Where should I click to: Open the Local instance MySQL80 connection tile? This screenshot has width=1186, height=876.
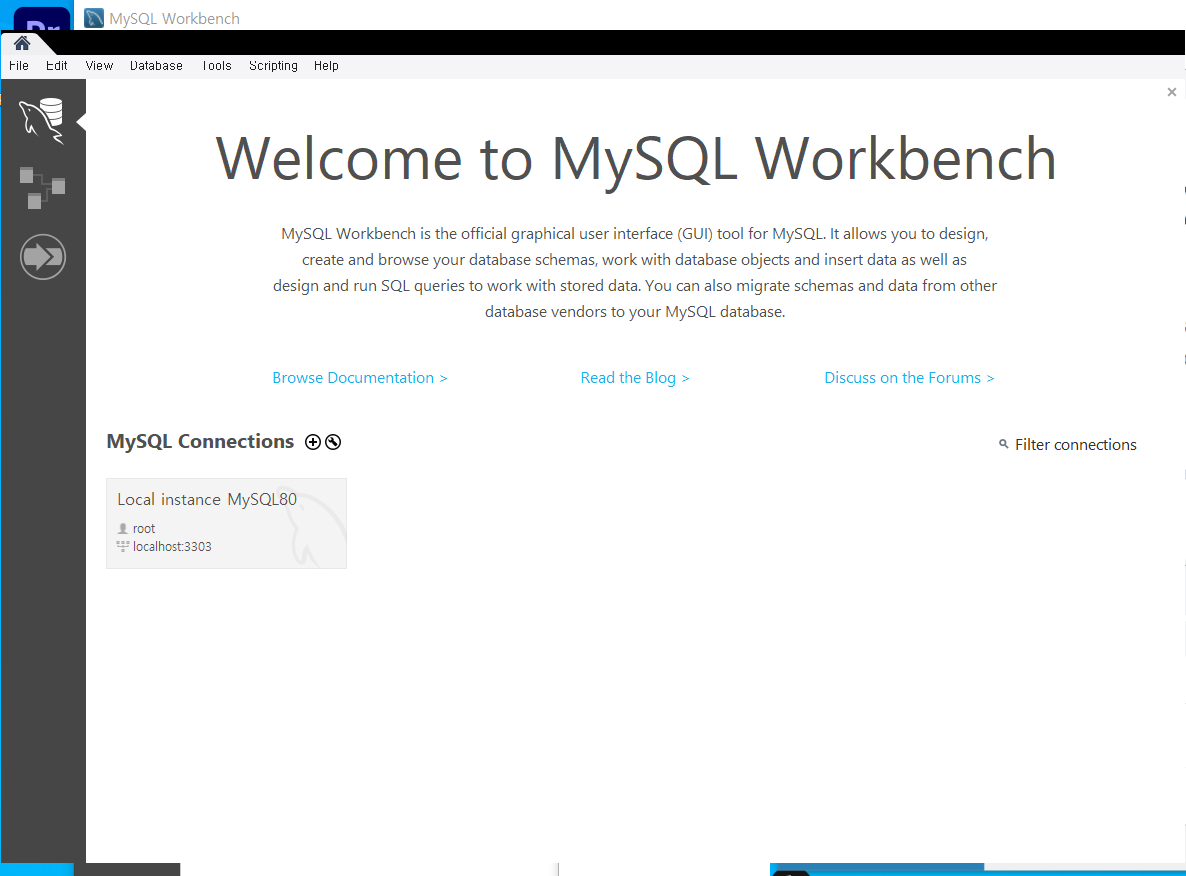tap(226, 523)
